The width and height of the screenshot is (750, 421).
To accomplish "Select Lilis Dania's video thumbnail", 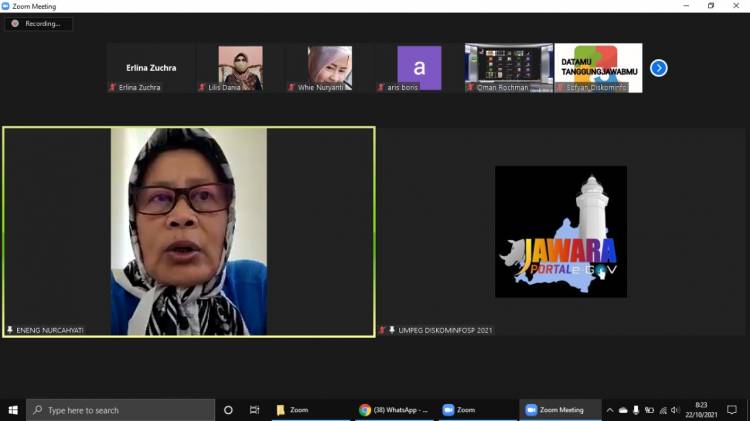I will pyautogui.click(x=240, y=68).
